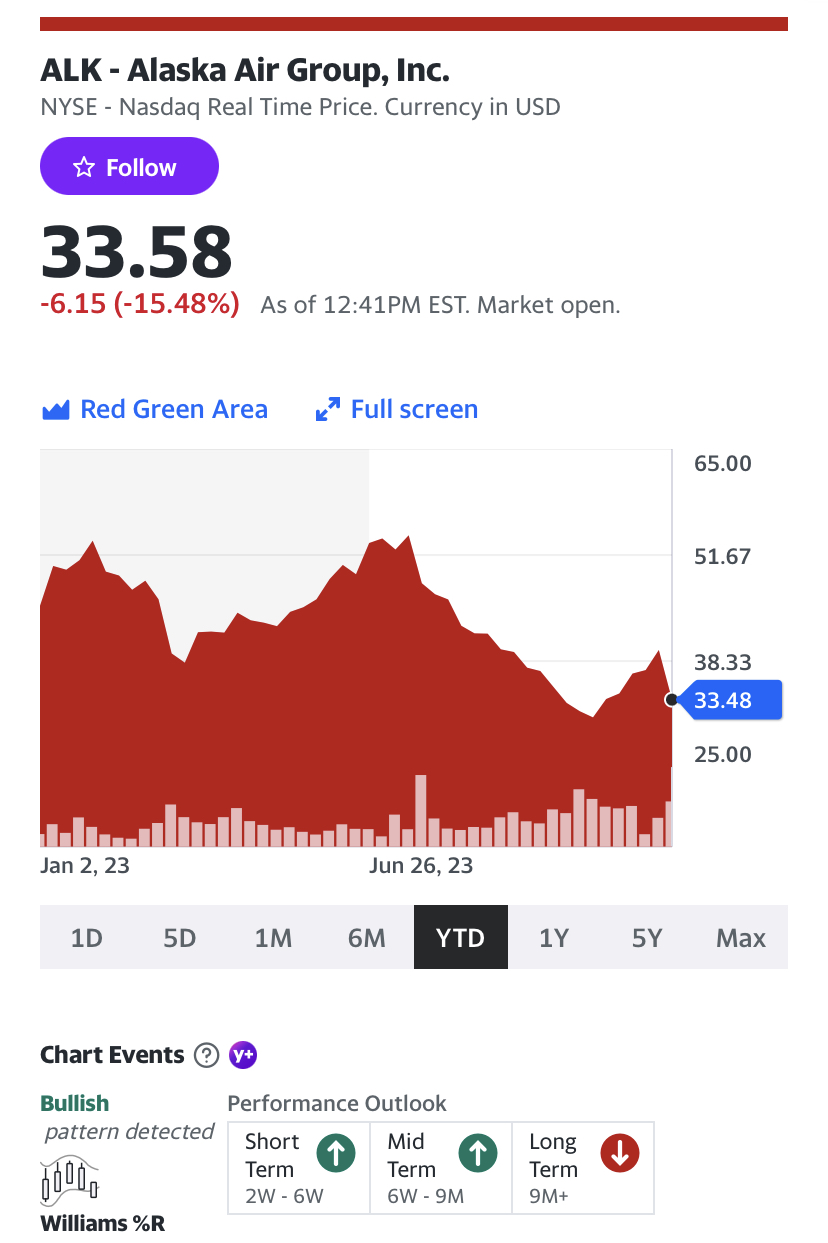
Task: Click the purple Y+ premium badge
Action: tap(243, 1055)
